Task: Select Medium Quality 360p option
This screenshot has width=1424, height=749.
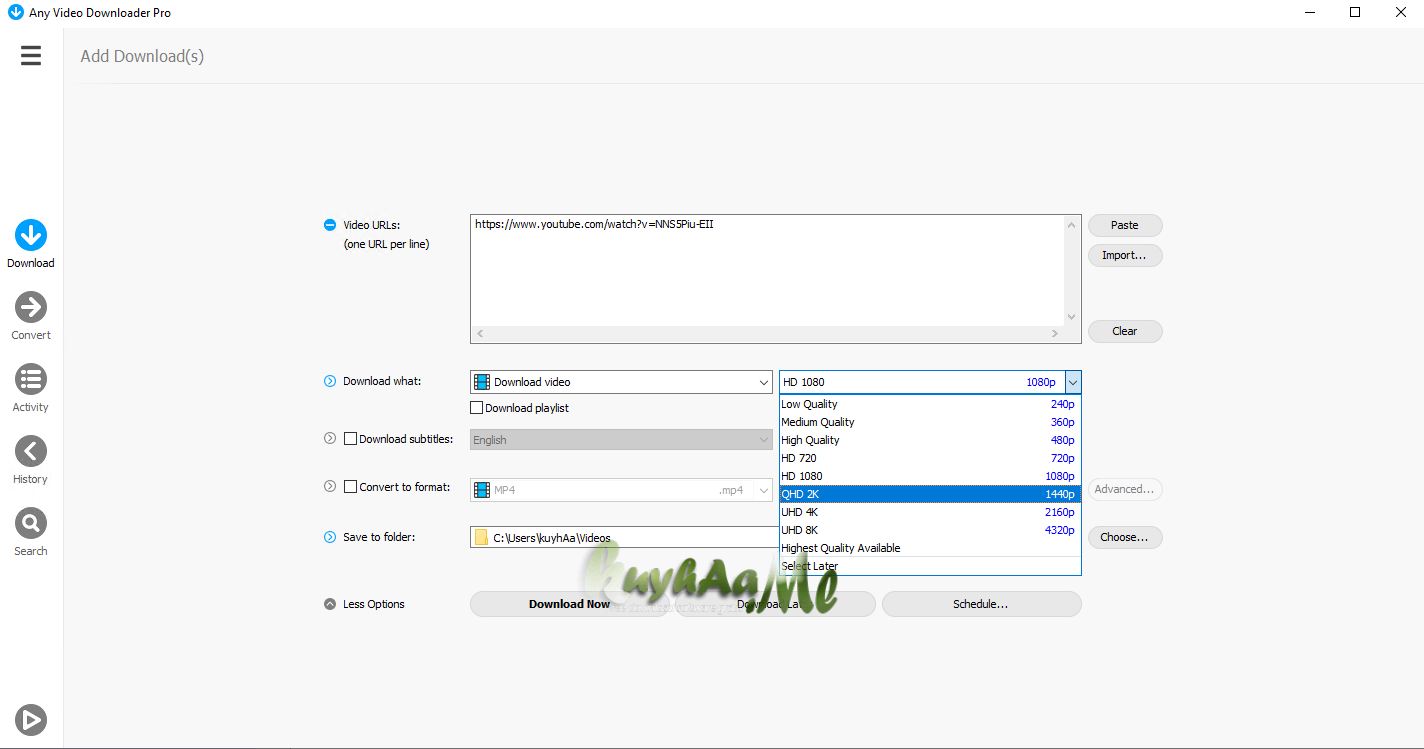Action: [x=930, y=422]
